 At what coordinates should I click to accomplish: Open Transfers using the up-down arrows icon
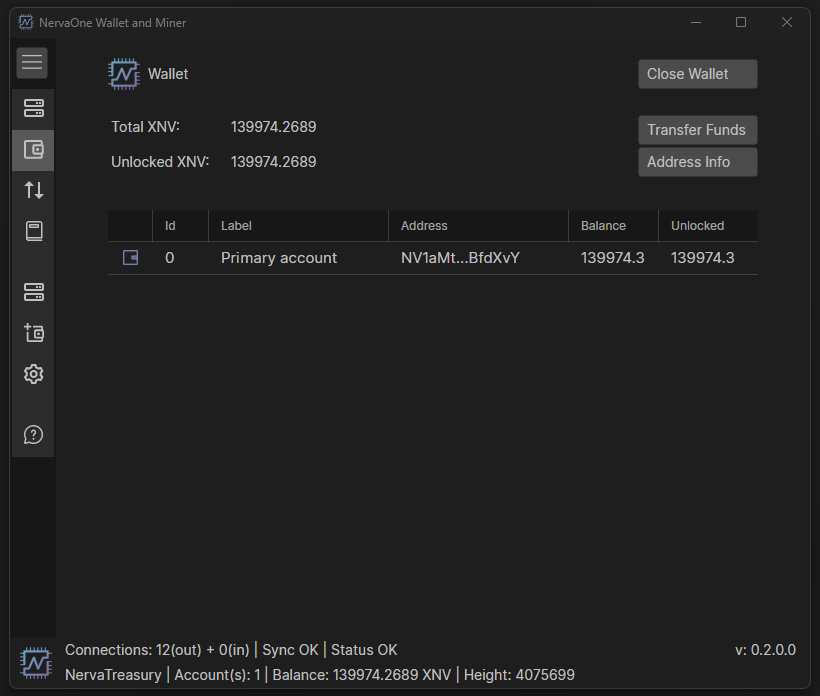[x=33, y=190]
